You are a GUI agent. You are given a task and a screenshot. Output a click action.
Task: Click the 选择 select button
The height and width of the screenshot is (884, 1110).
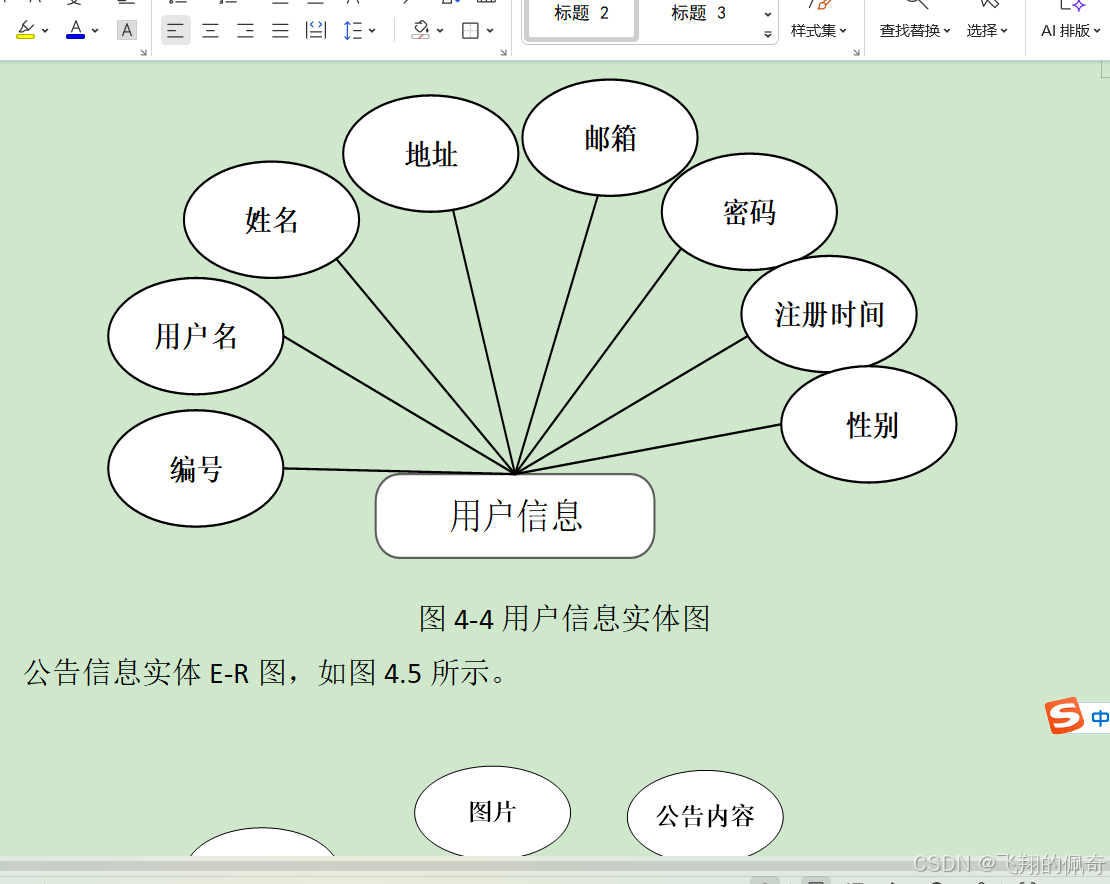(x=983, y=30)
